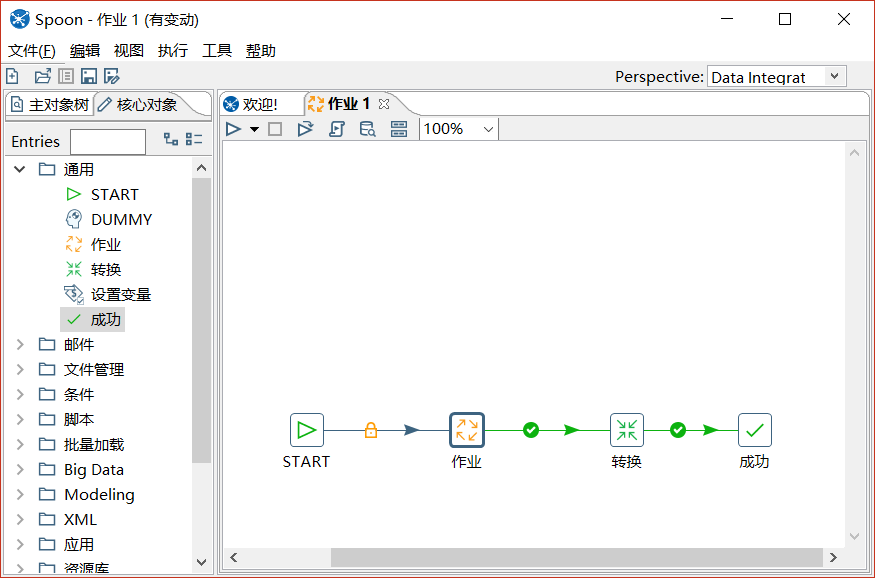Expand the 邮件 folder
Viewport: 875px width, 578px height.
point(20,344)
